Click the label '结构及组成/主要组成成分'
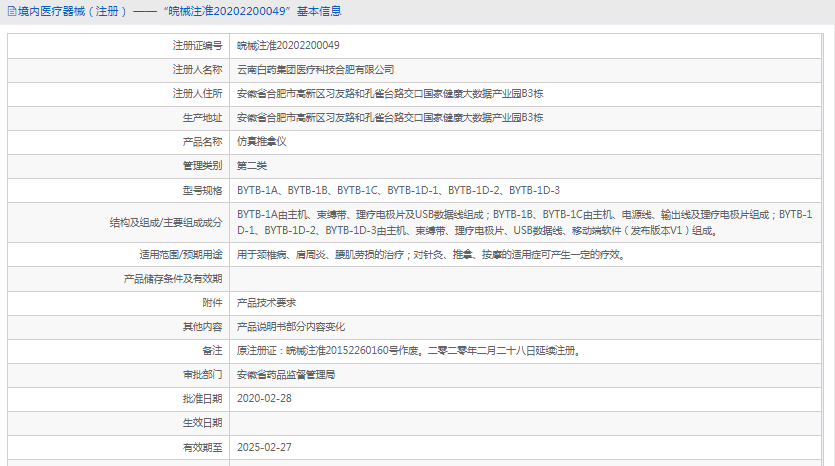Screen dimensions: 835x466 click(166, 223)
